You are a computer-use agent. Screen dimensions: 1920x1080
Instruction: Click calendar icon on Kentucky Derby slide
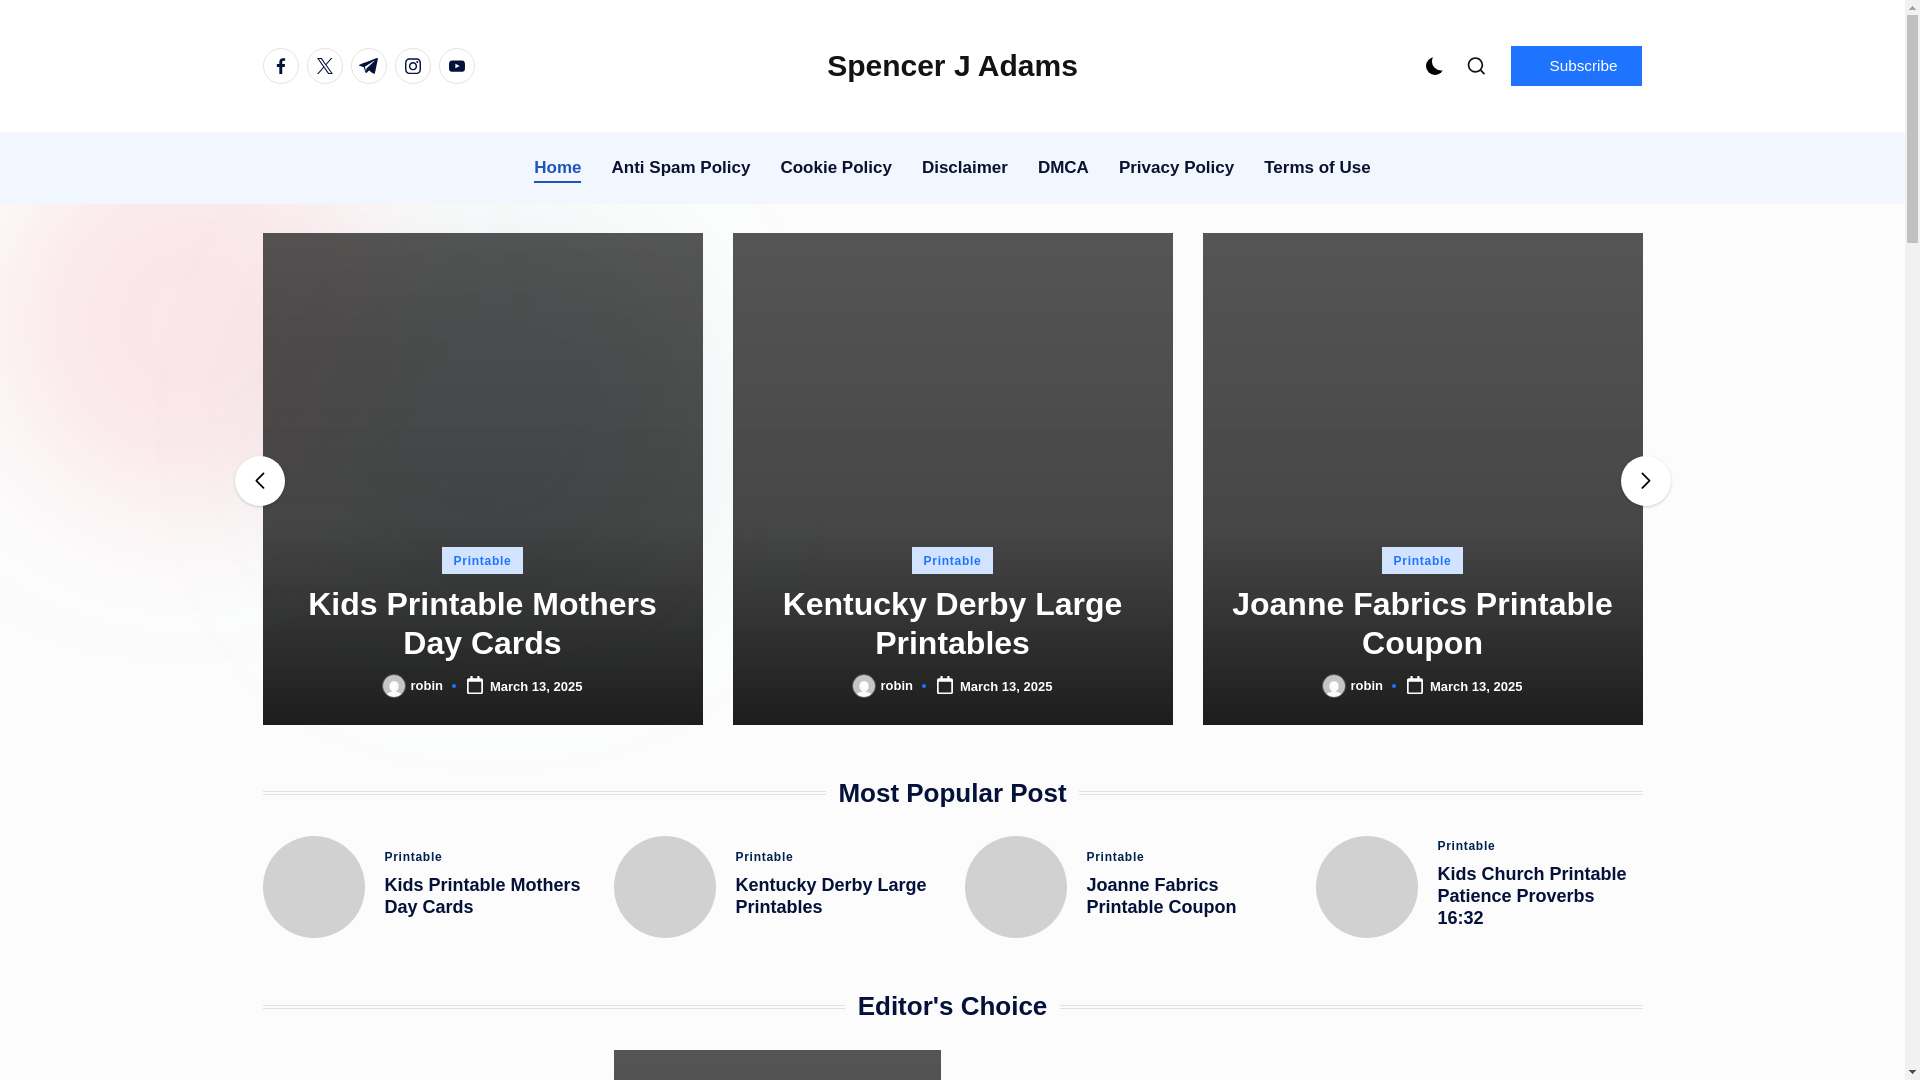pyautogui.click(x=945, y=685)
